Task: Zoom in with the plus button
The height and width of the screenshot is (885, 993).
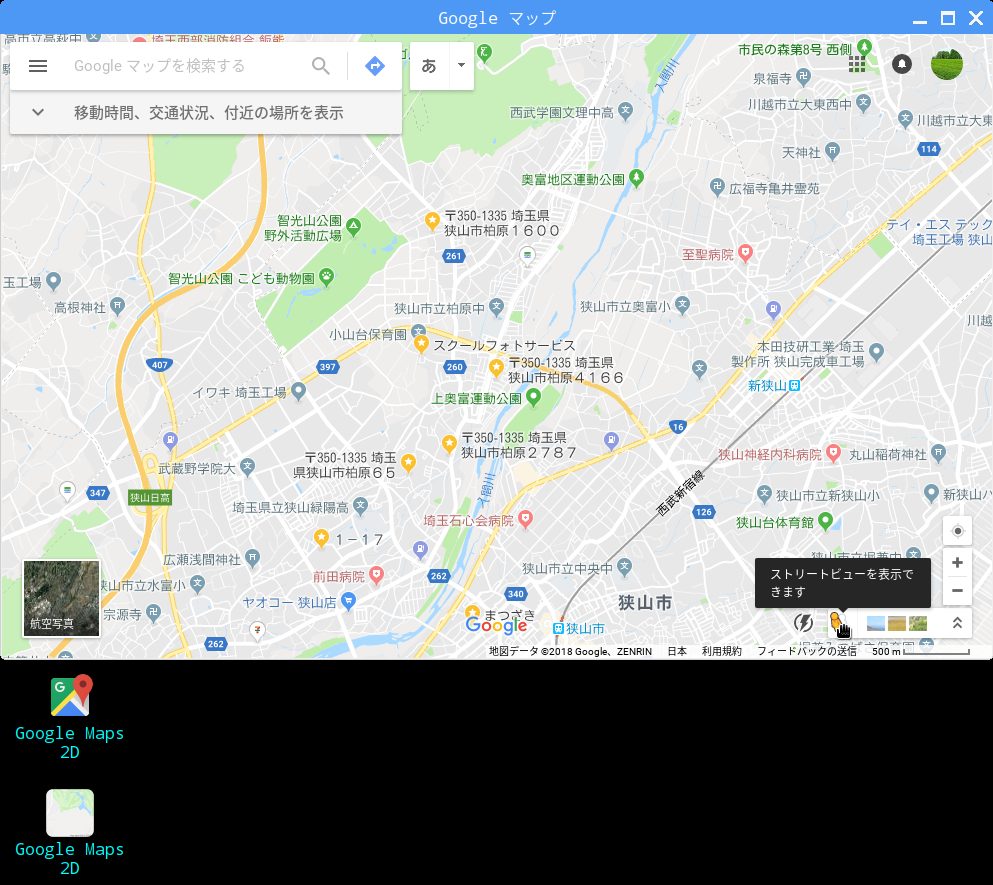Action: pos(958,563)
